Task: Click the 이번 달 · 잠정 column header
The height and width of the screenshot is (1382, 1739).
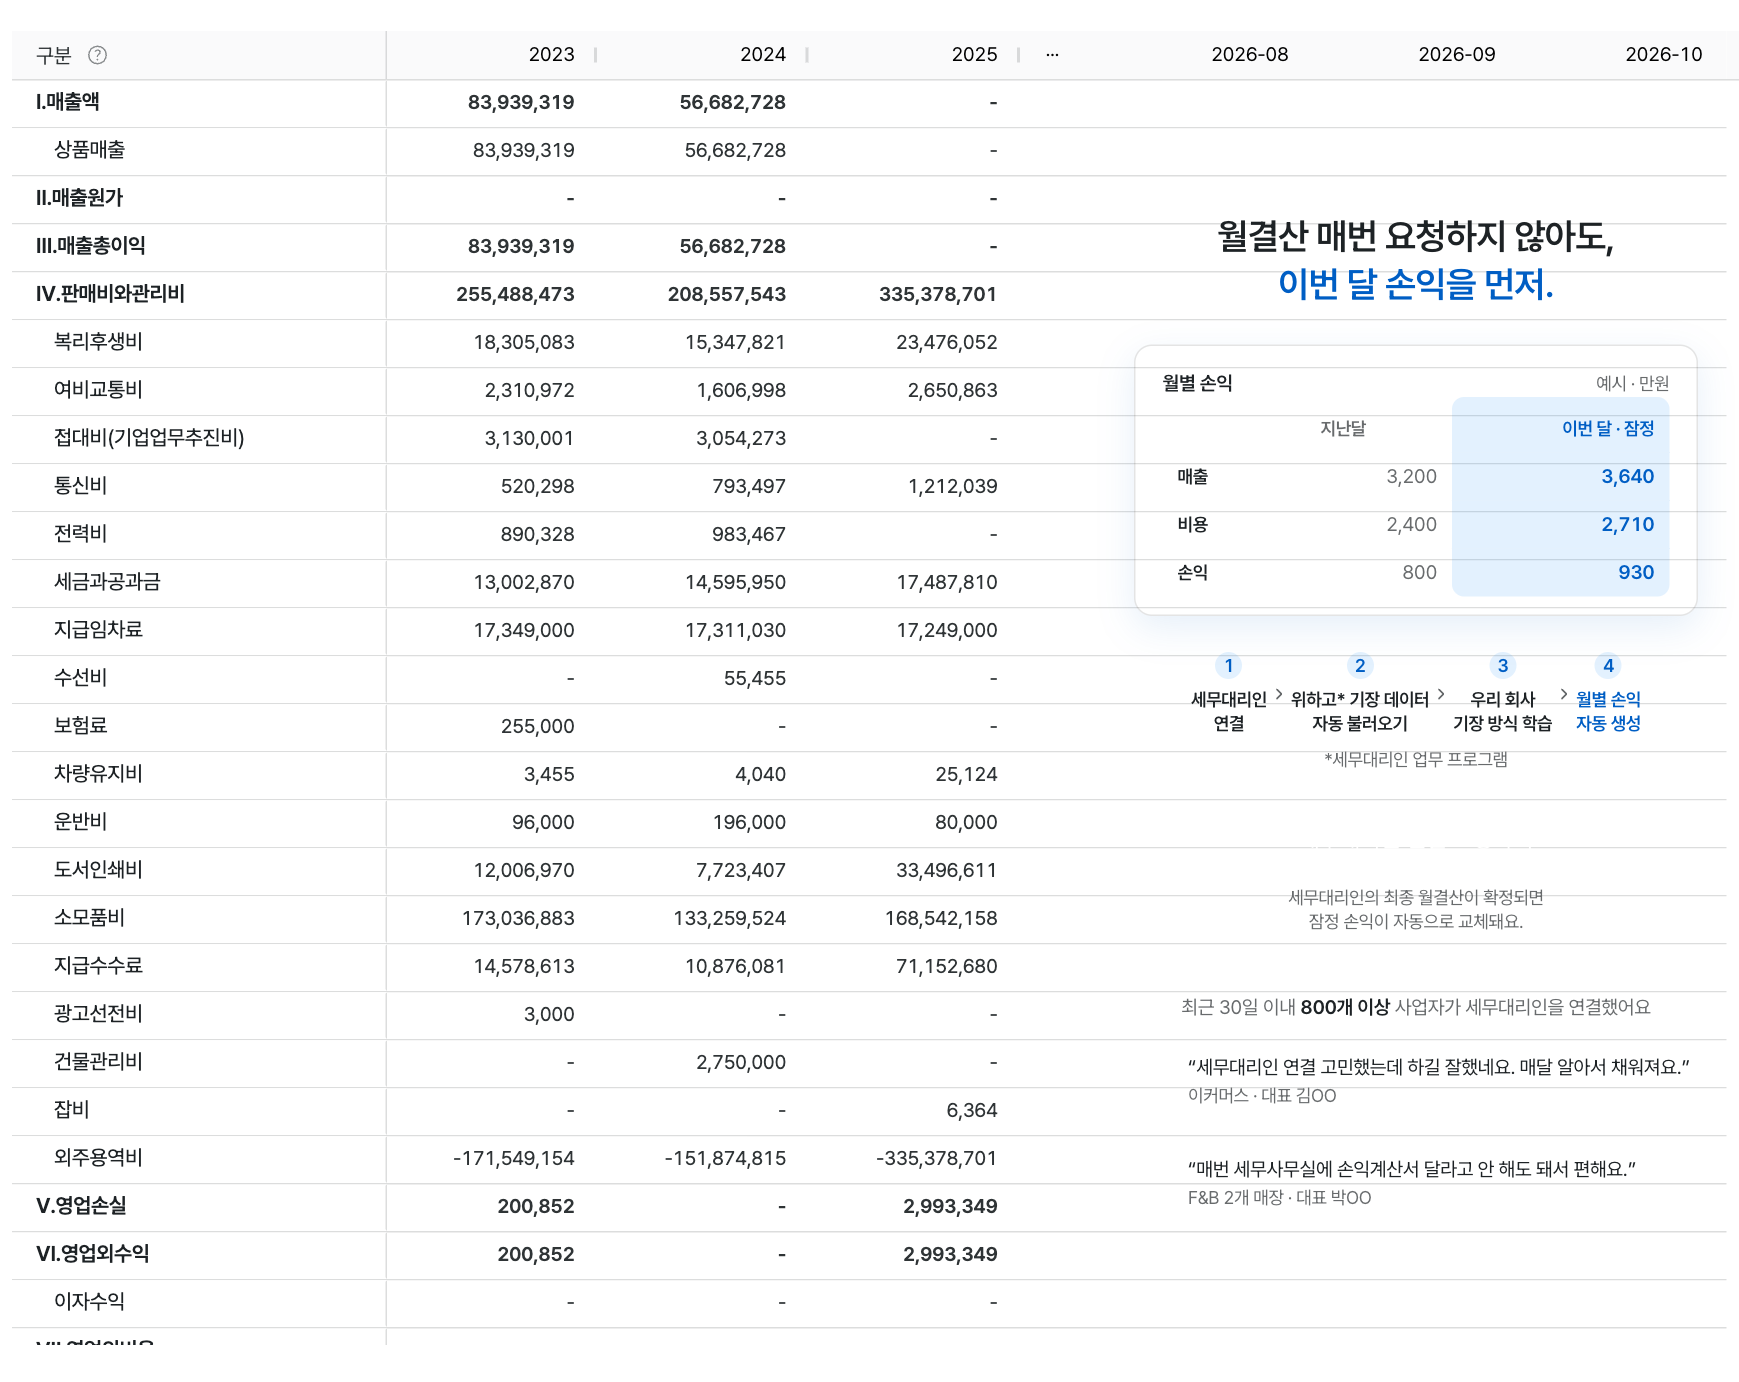Action: tap(1608, 428)
